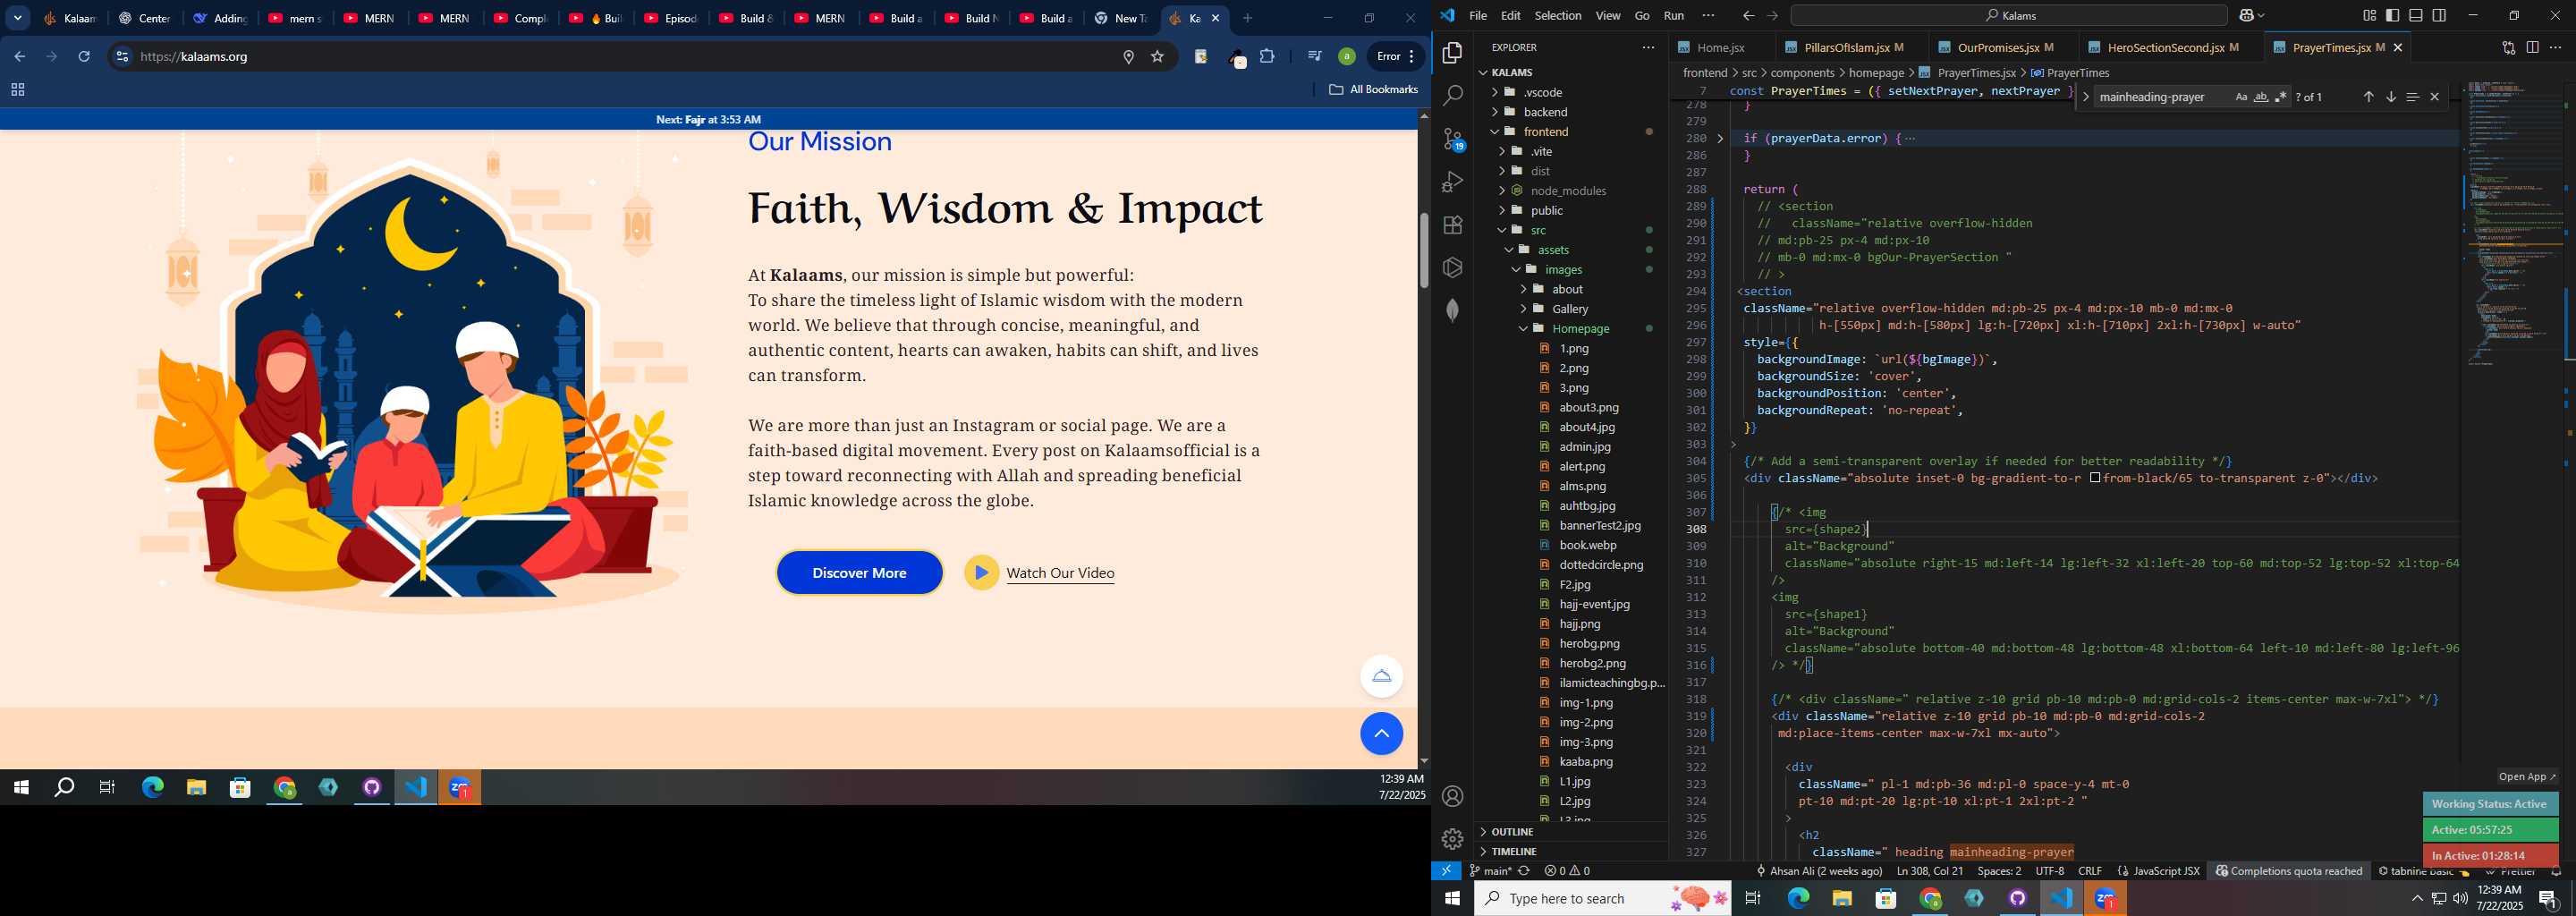The height and width of the screenshot is (916, 2576).
Task: Close the find widget
Action: 2434,97
